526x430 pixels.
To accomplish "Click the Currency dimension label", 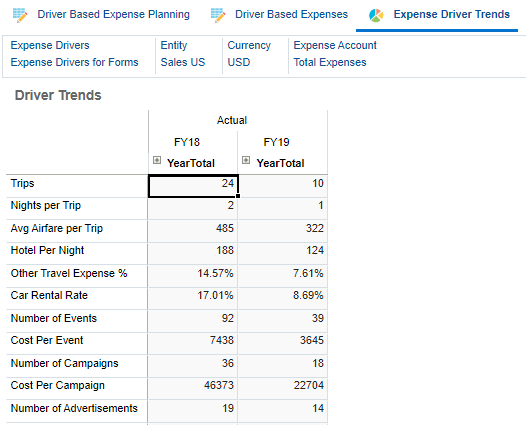I will [x=249, y=45].
